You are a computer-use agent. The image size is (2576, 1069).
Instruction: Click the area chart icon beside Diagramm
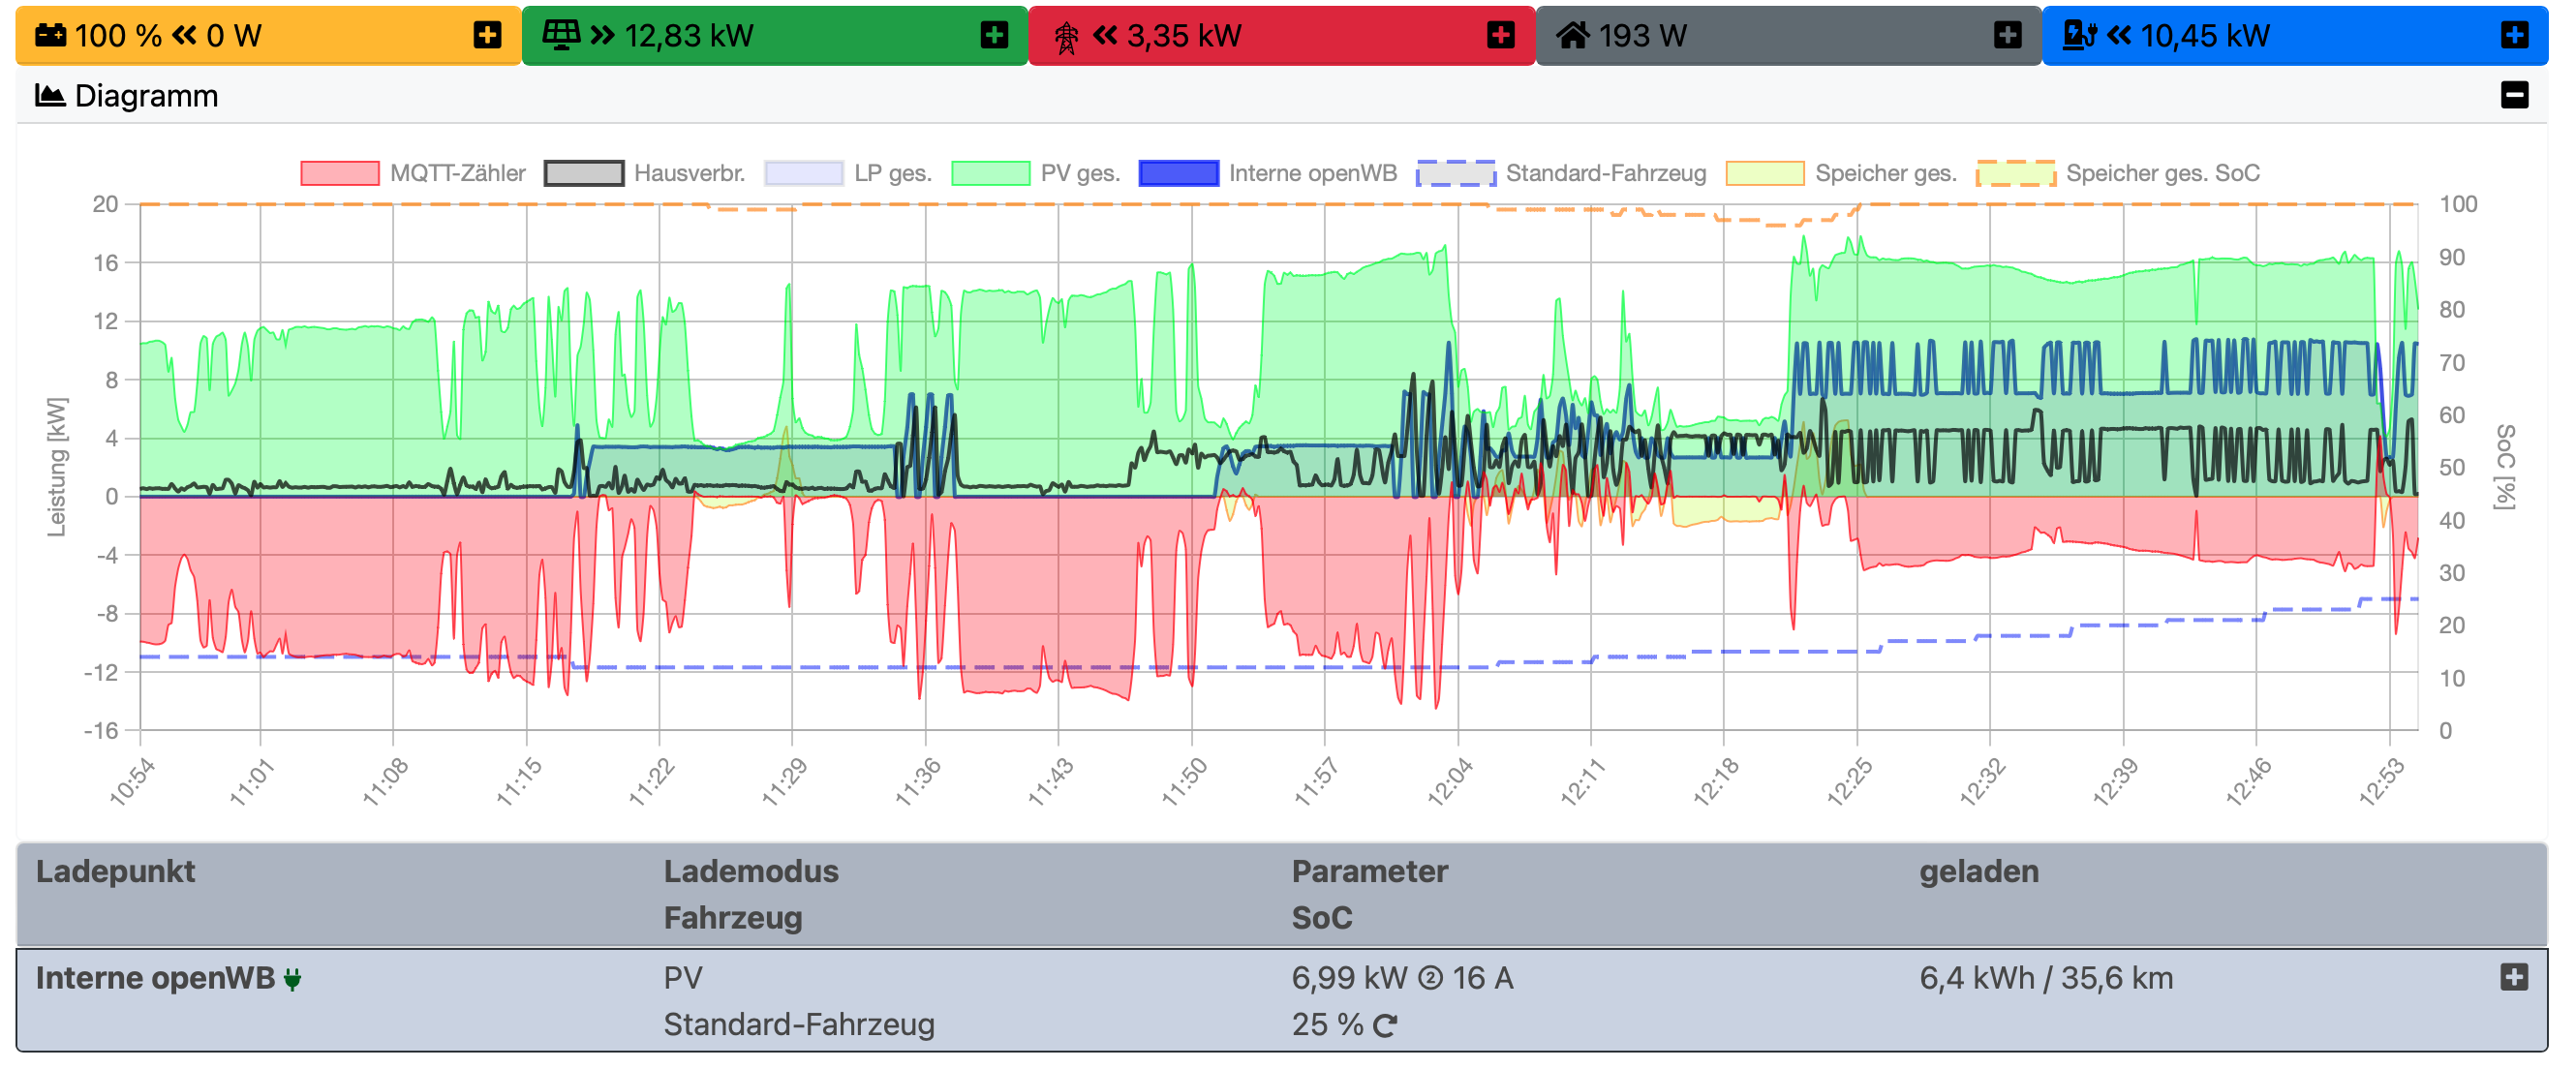tap(50, 95)
